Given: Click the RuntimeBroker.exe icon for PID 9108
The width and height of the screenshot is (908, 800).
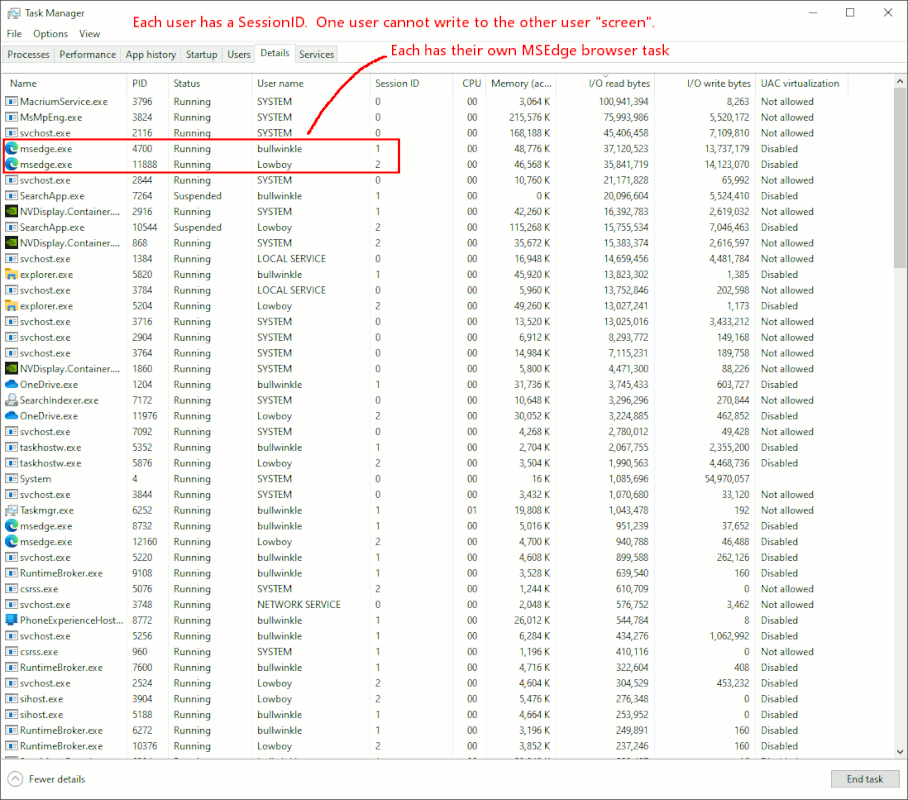Looking at the screenshot, I should 11,573.
